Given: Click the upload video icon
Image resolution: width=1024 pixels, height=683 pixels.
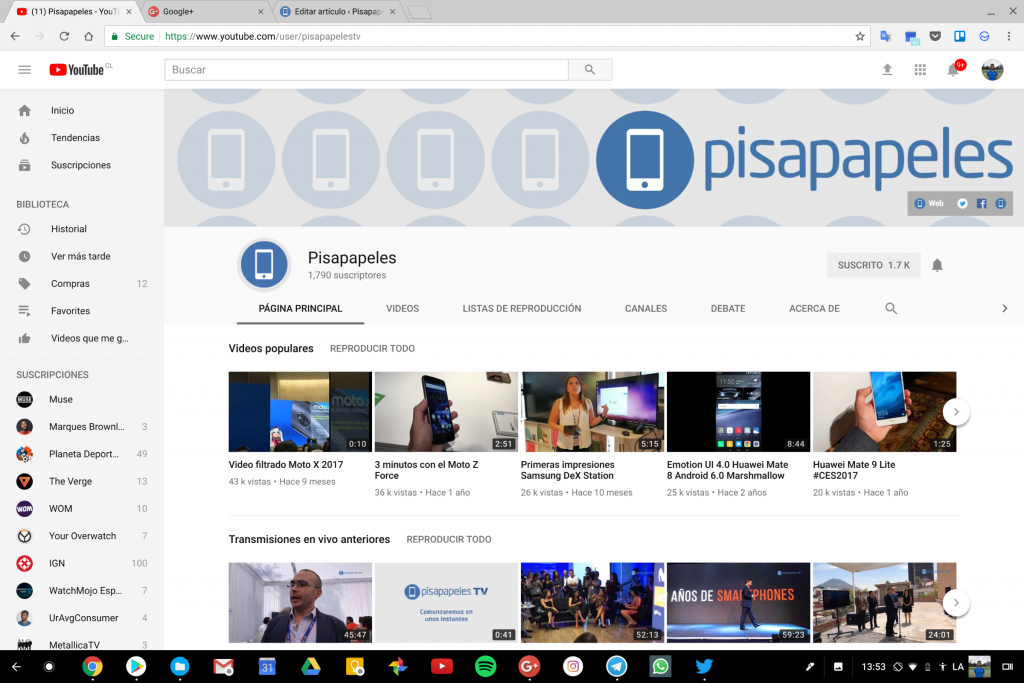Looking at the screenshot, I should point(887,69).
